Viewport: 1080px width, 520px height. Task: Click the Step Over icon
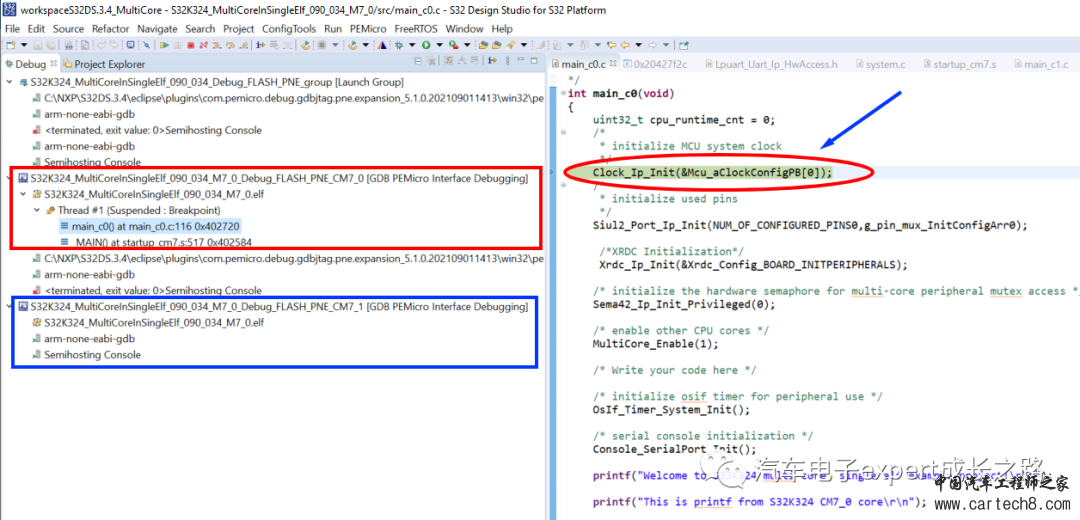230,45
